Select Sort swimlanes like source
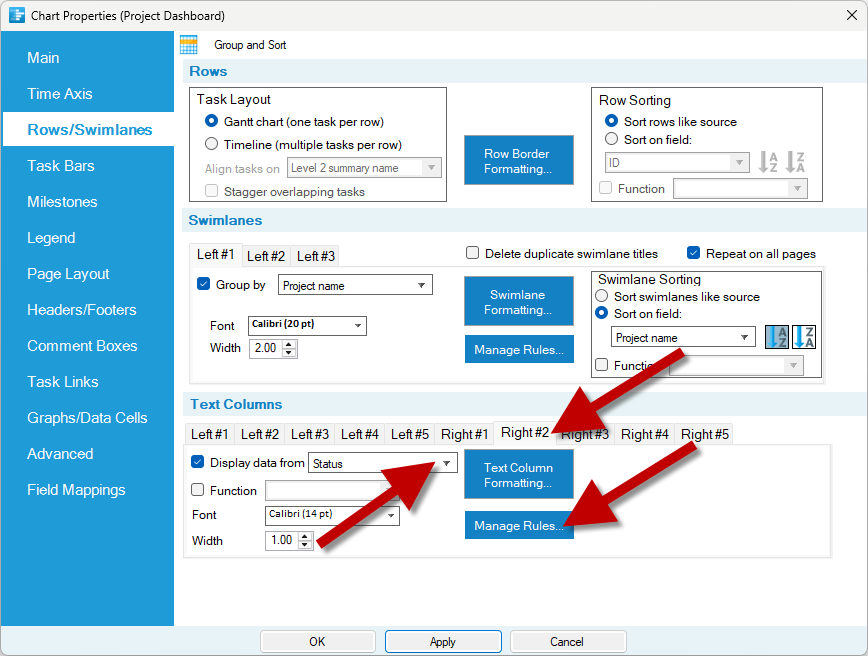The image size is (868, 656). 601,296
